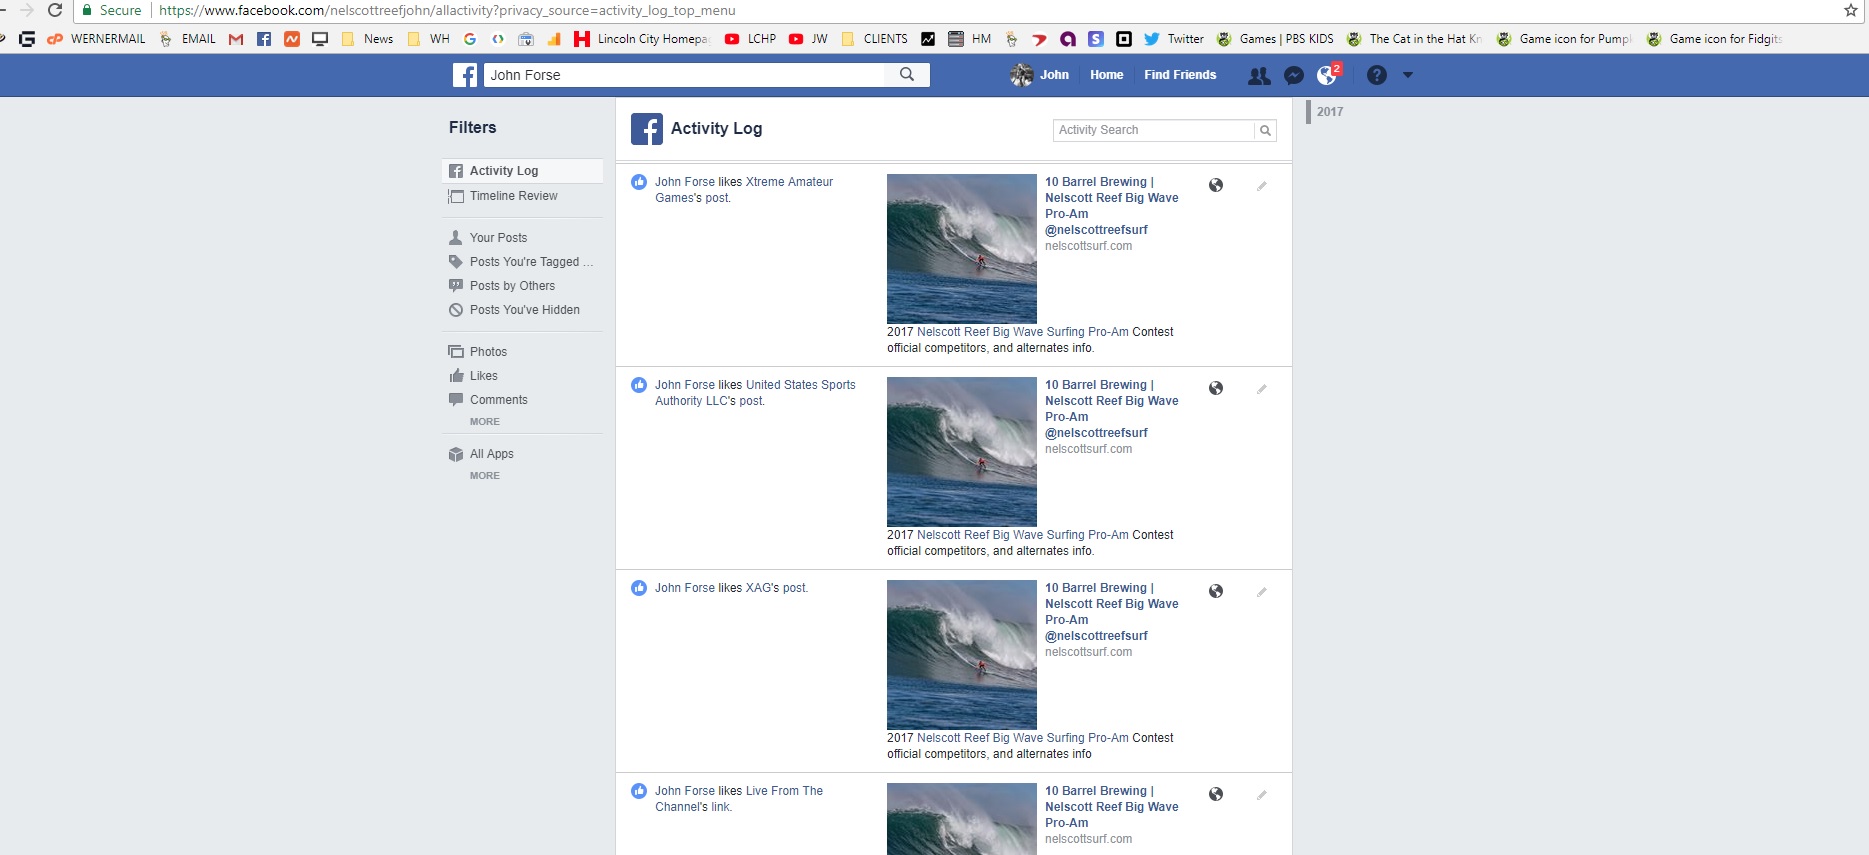Viewport: 1869px width, 855px height.
Task: Open the Google bookmark icon
Action: pyautogui.click(x=470, y=39)
